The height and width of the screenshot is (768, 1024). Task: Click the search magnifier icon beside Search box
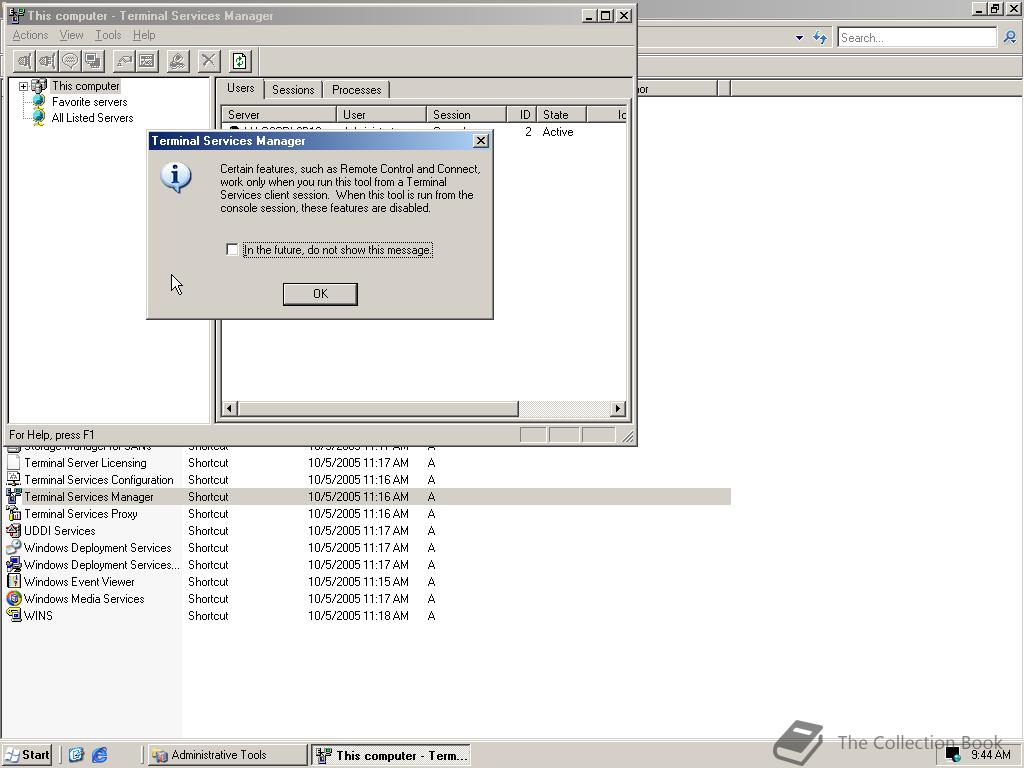1010,37
